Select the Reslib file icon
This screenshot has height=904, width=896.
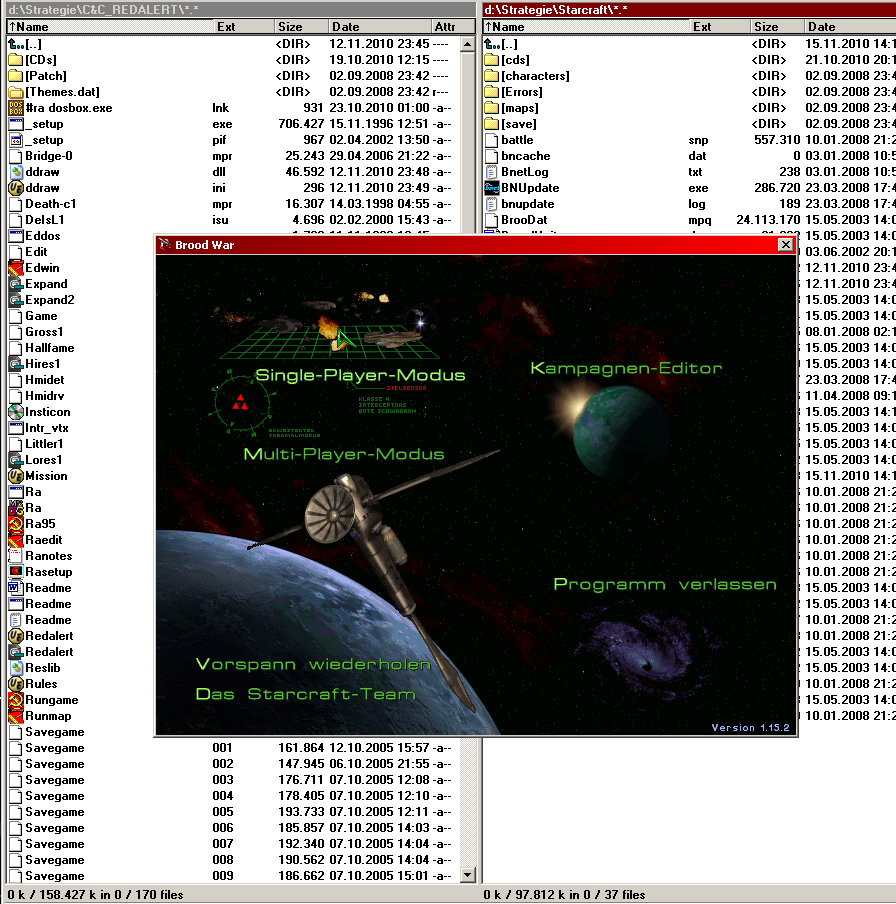(16, 668)
